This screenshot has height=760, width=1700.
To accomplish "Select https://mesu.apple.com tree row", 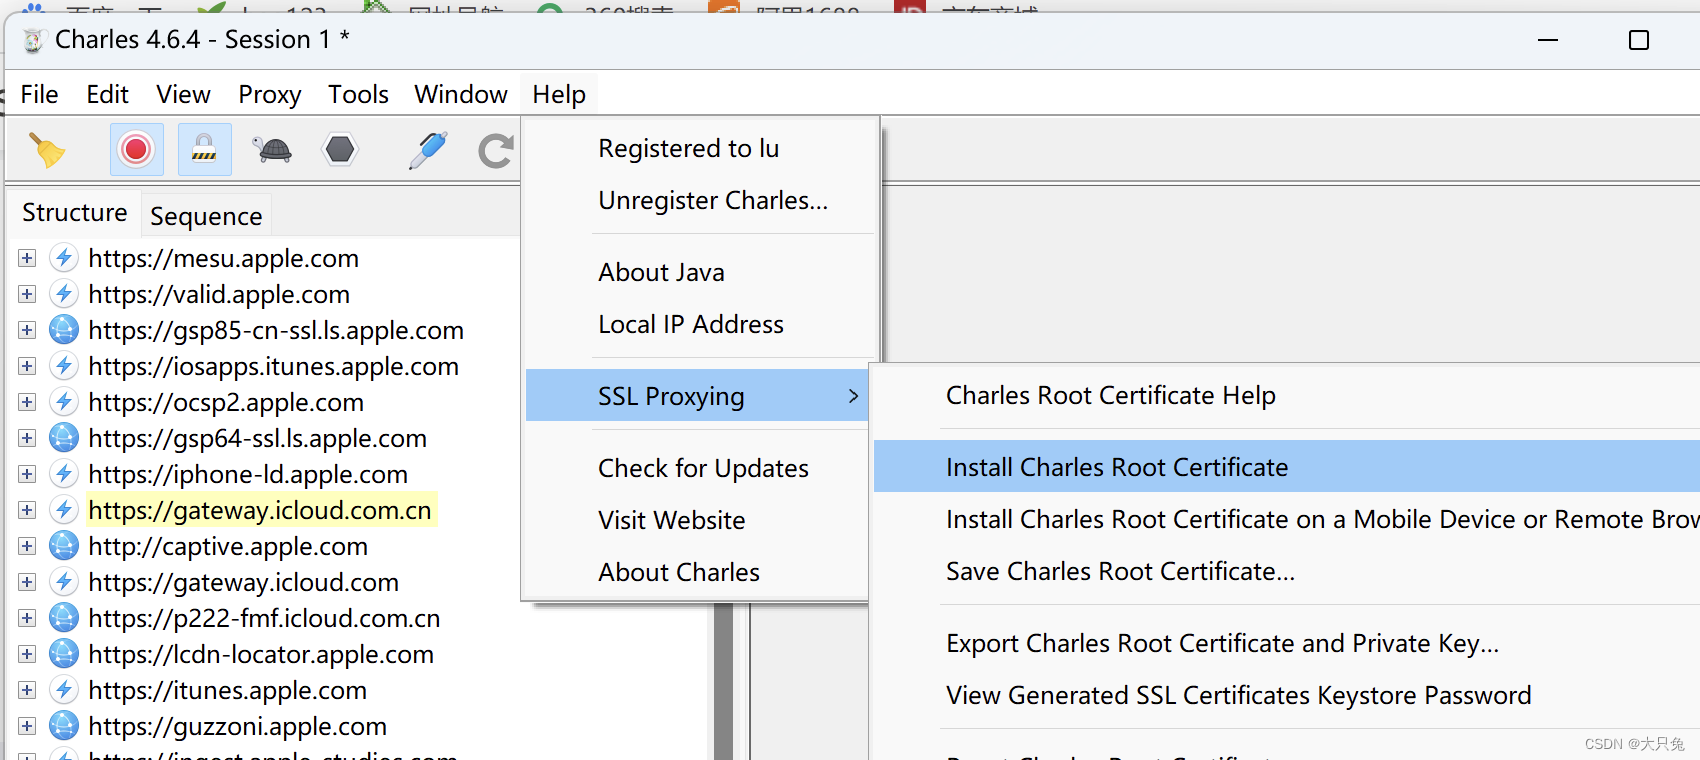I will click(x=223, y=258).
